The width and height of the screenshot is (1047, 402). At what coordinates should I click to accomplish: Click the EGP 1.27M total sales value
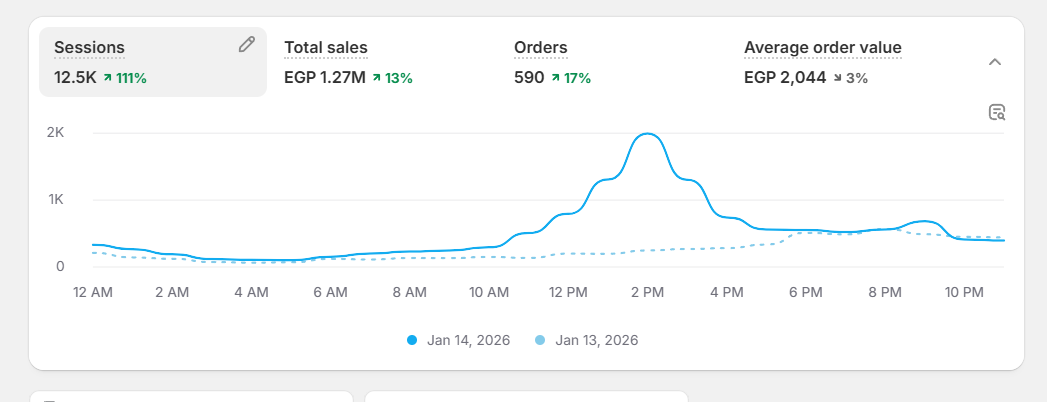pos(324,77)
